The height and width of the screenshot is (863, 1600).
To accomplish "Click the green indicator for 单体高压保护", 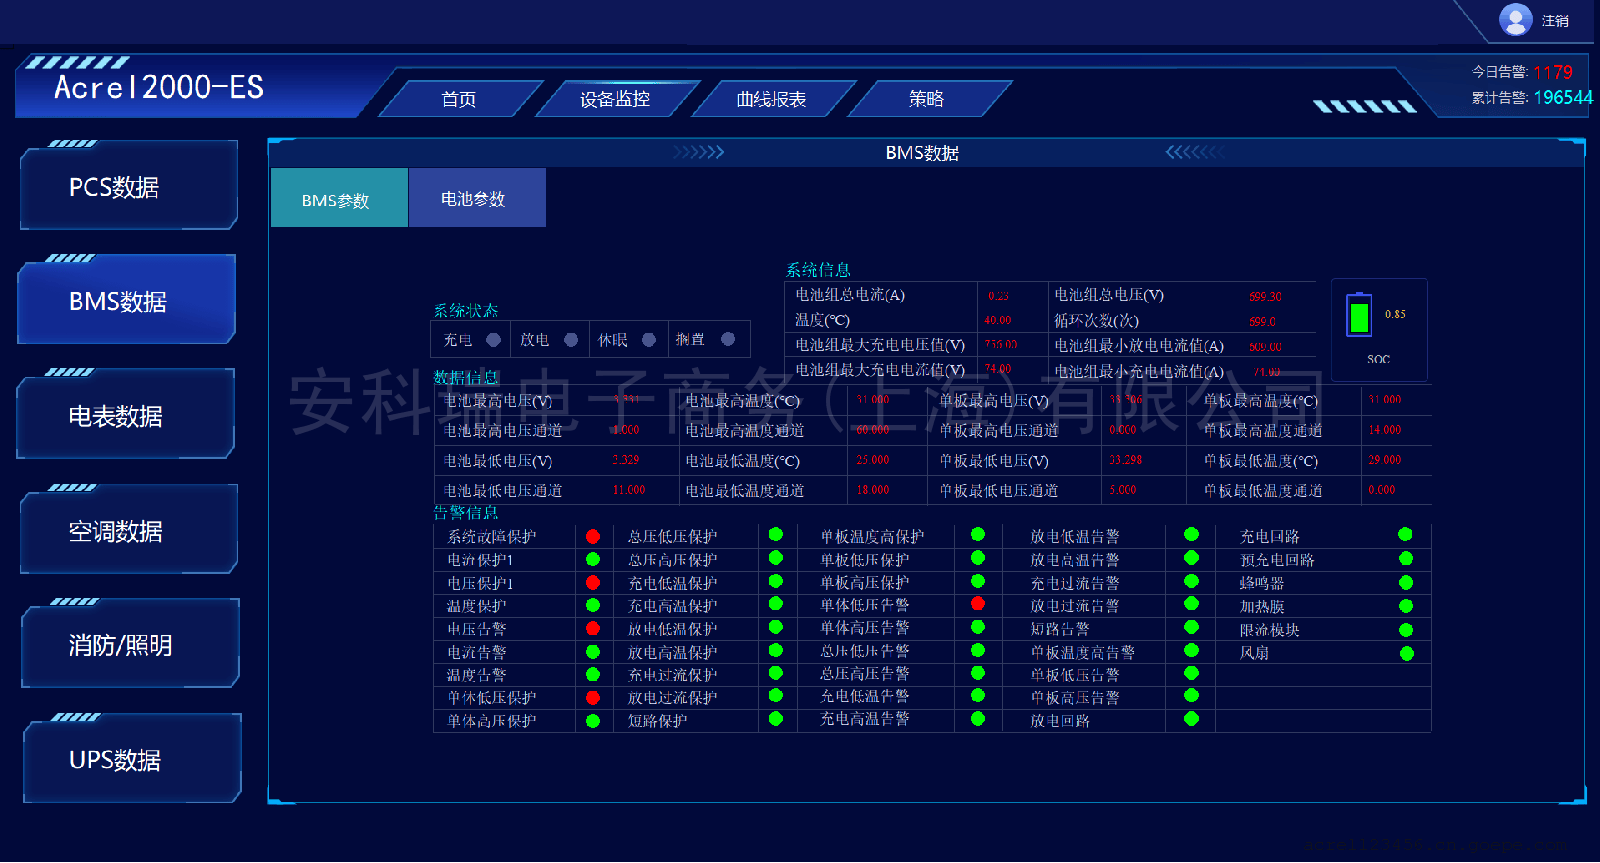I will pyautogui.click(x=593, y=720).
